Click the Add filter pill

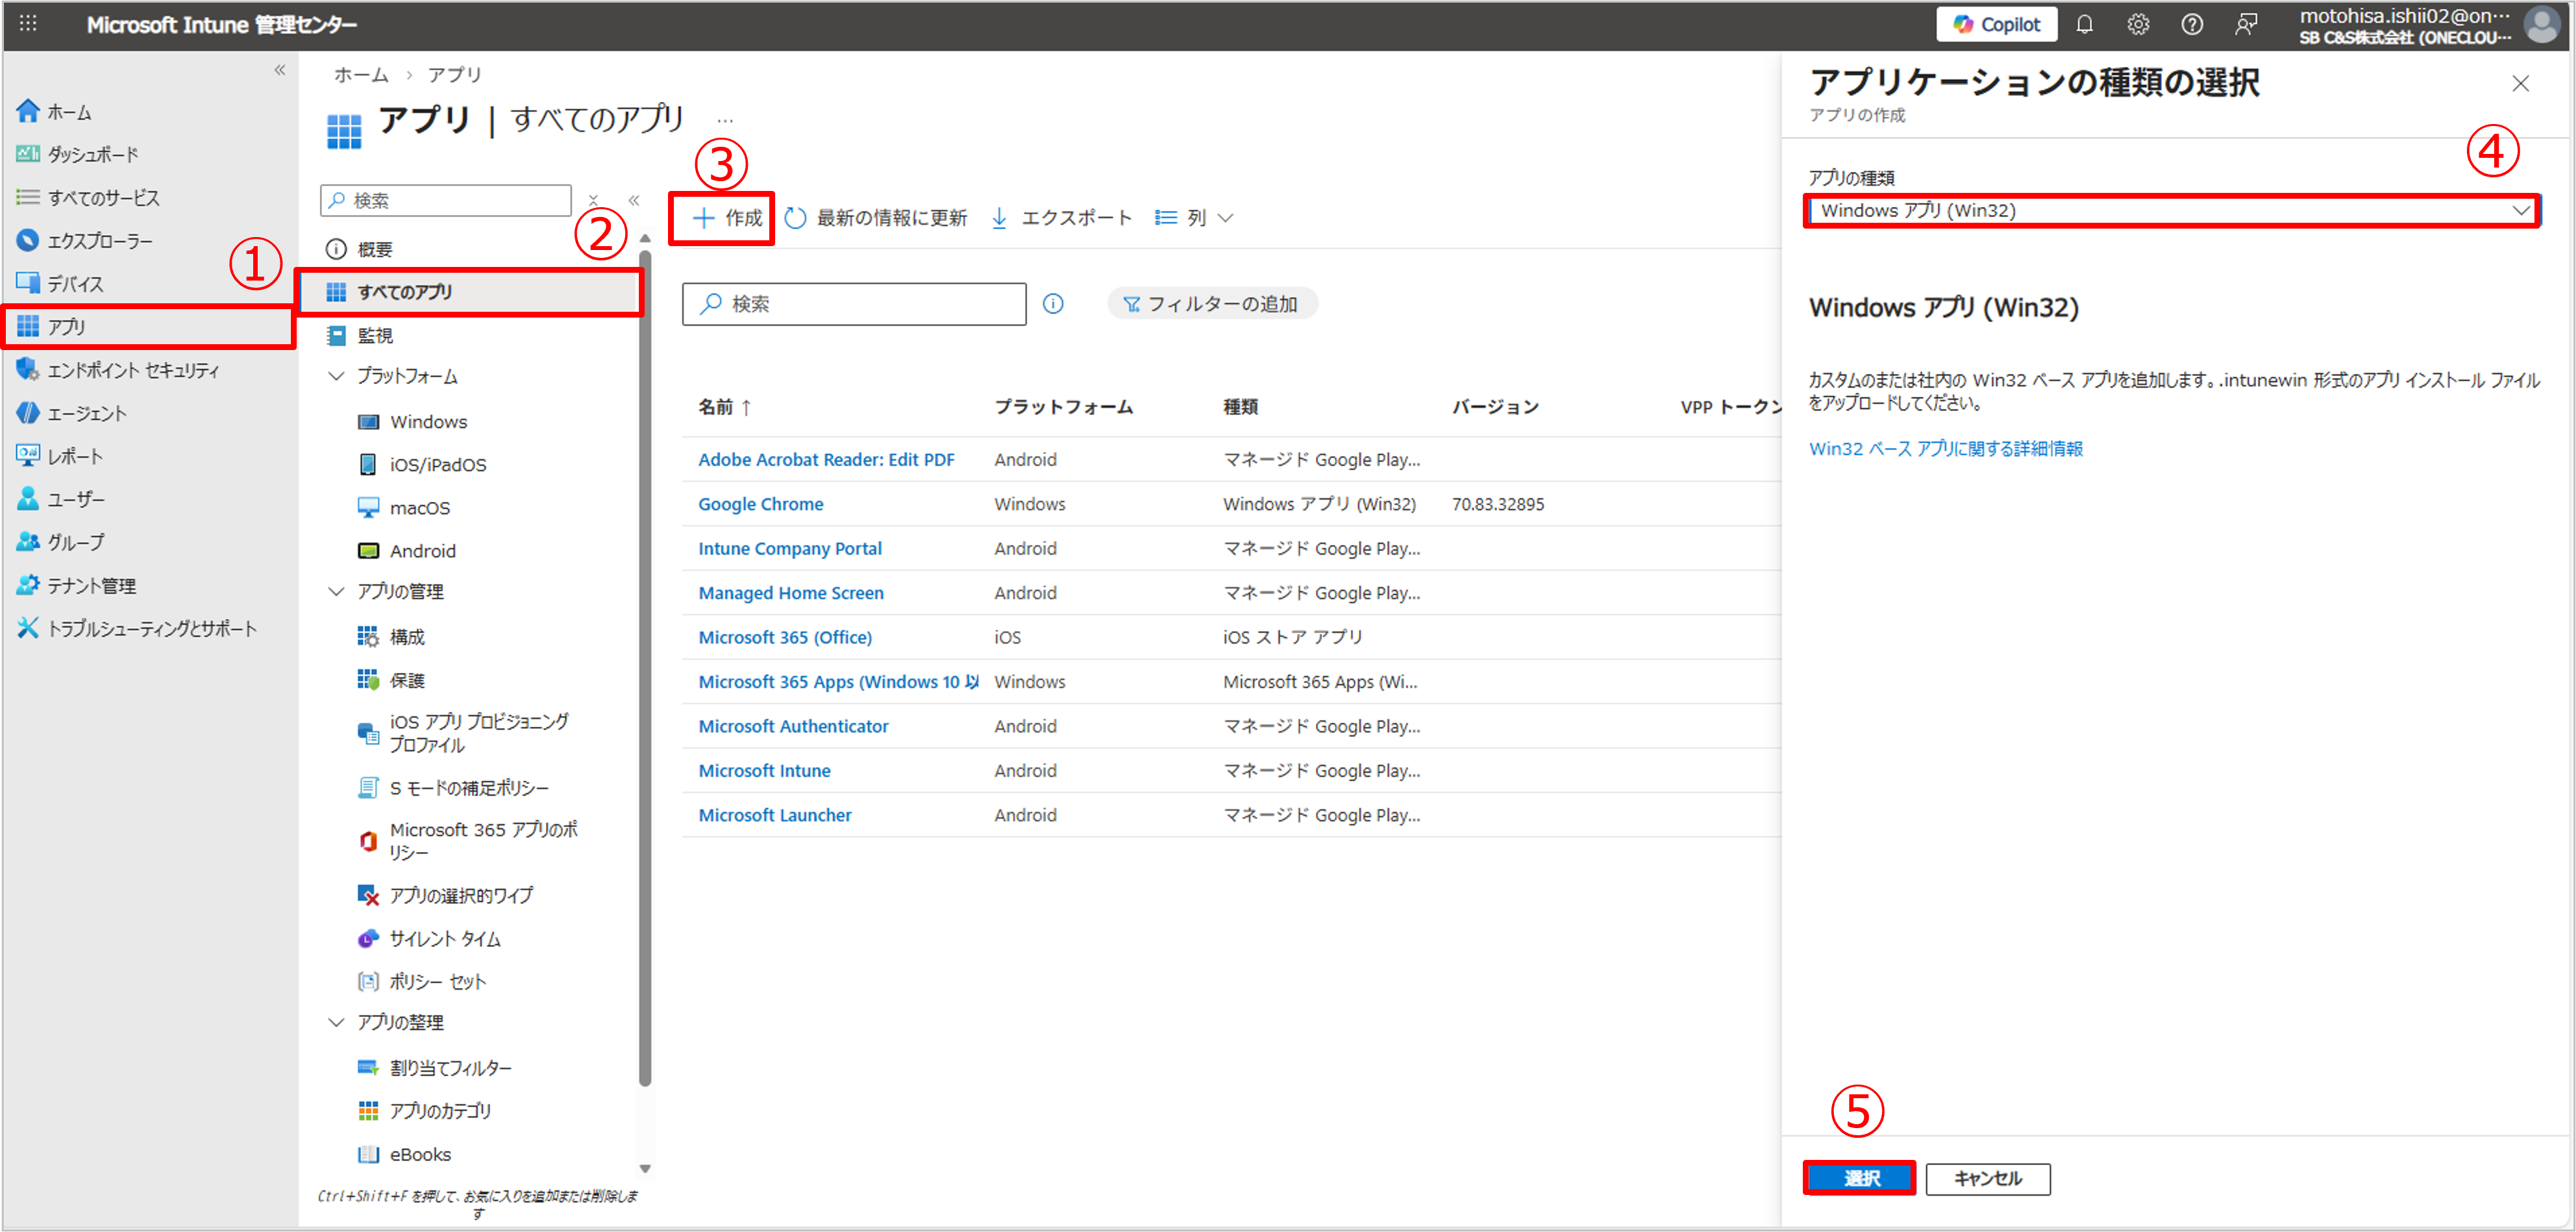[1212, 304]
